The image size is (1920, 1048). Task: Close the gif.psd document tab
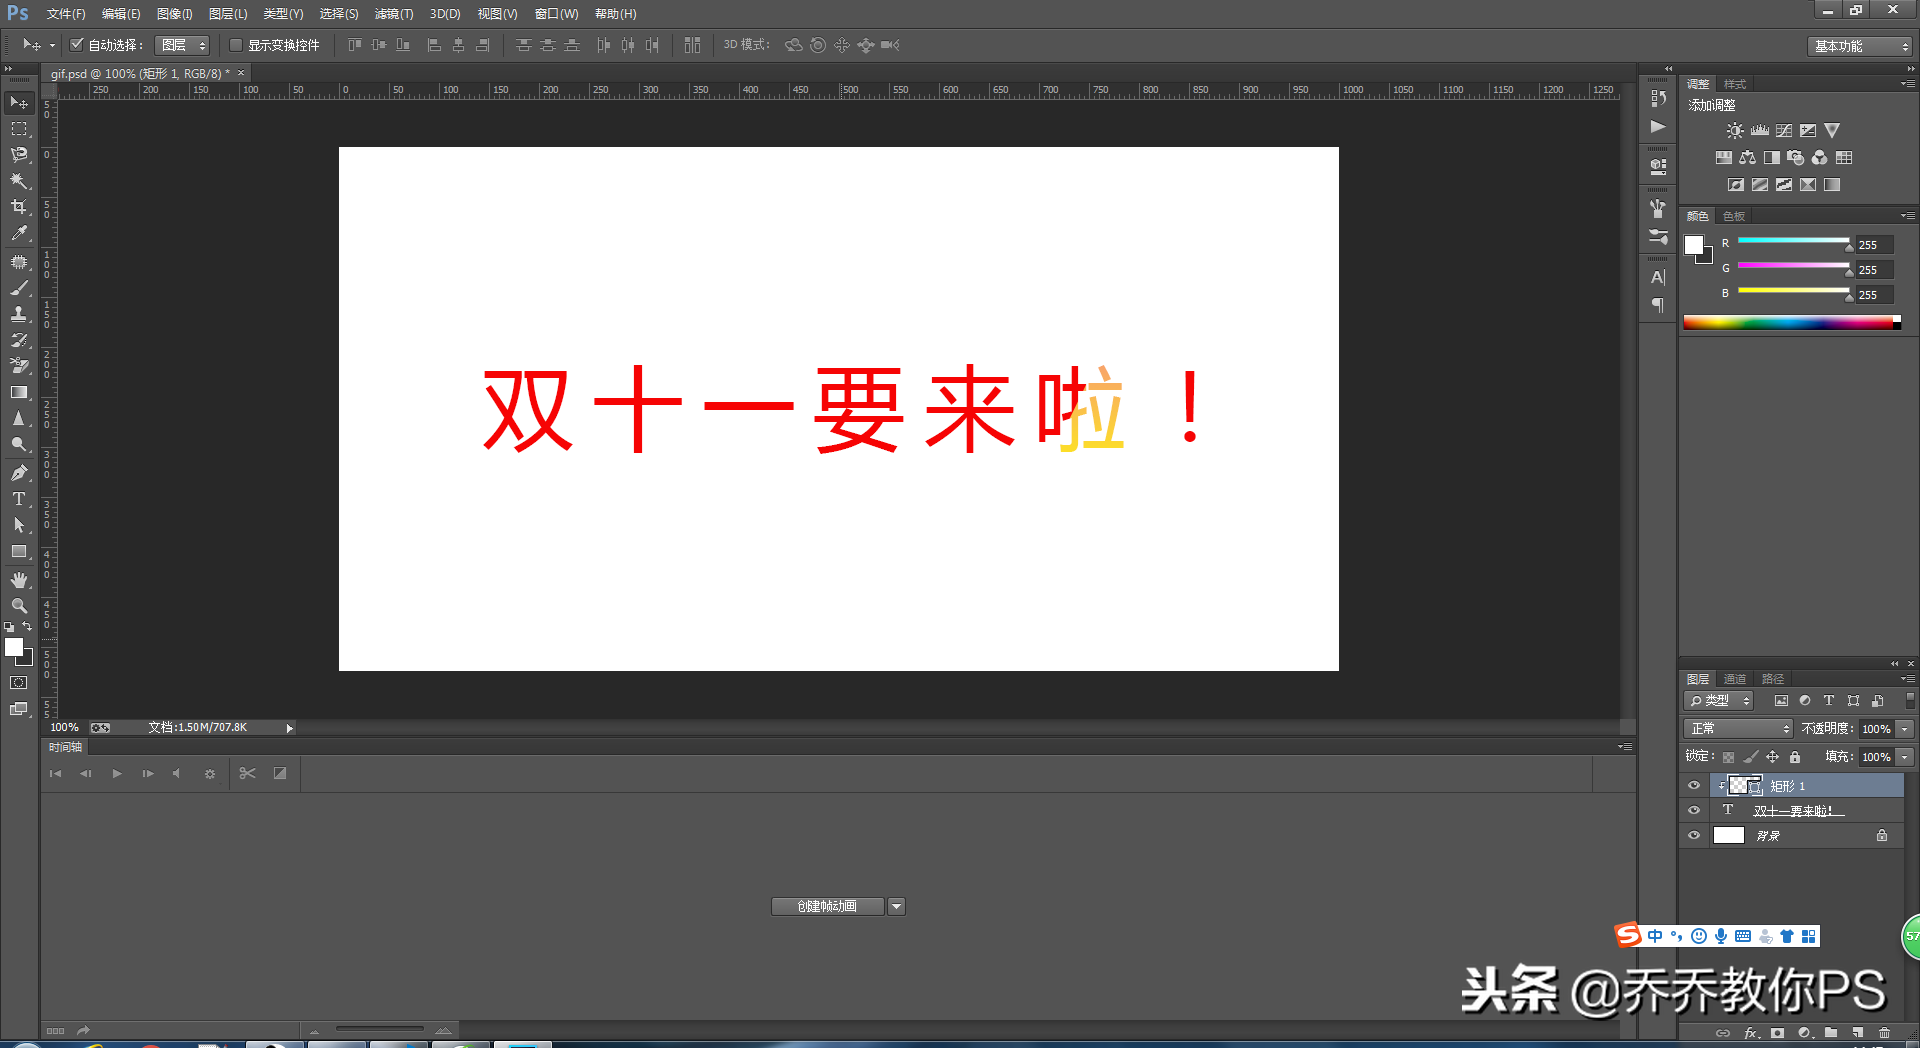coord(241,73)
